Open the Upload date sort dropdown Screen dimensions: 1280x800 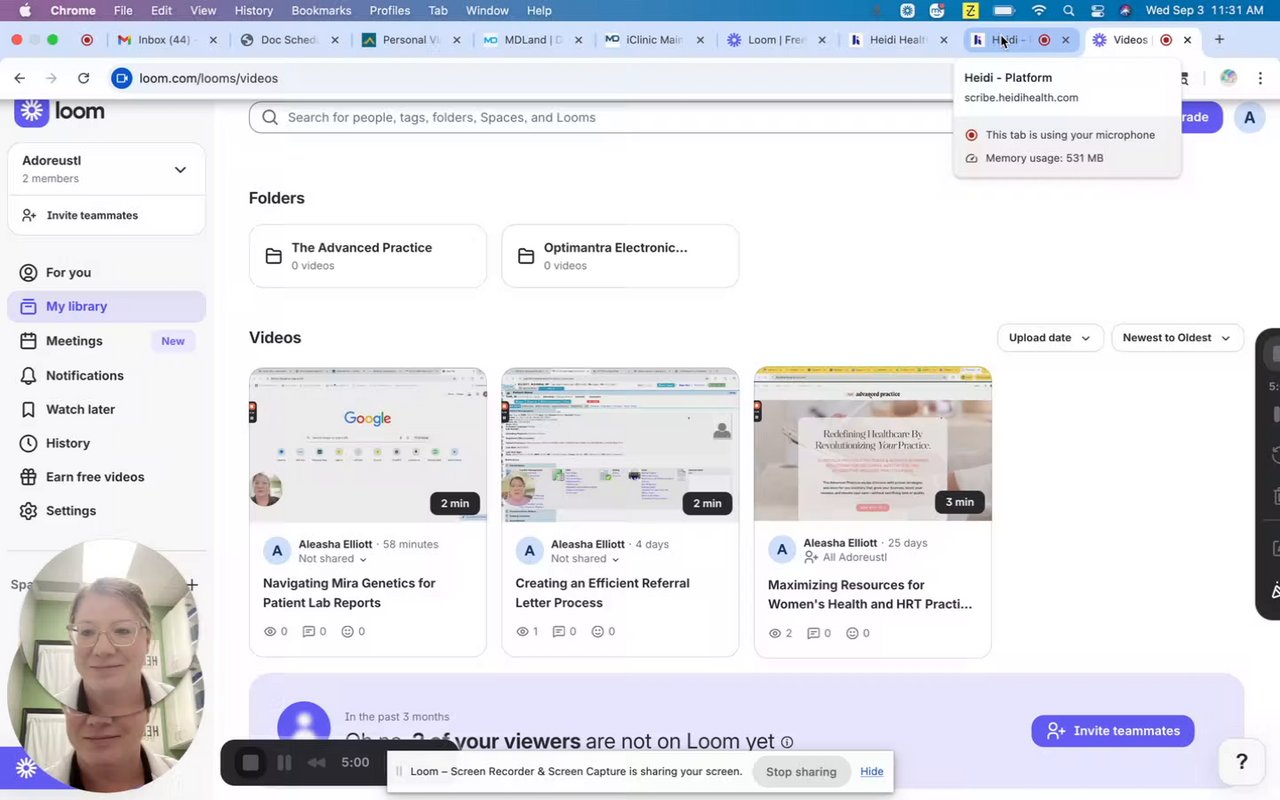tap(1050, 338)
